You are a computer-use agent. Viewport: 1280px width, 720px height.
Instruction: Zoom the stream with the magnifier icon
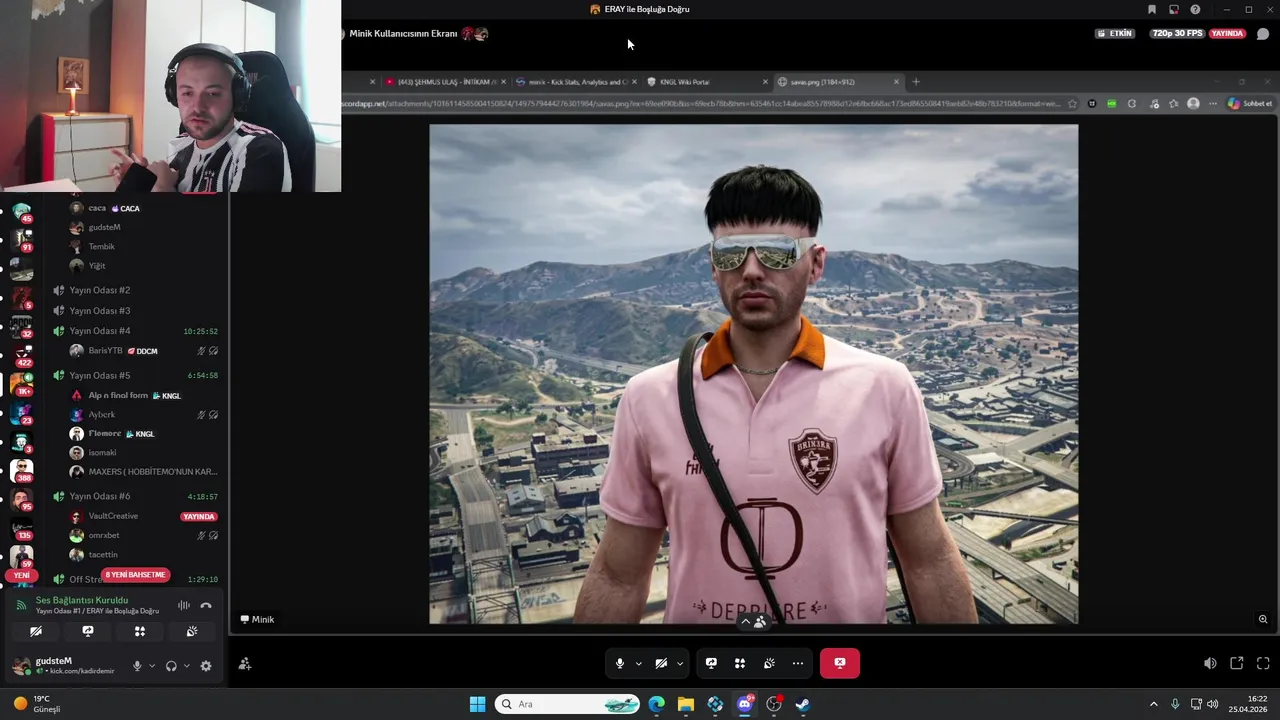pos(1263,620)
